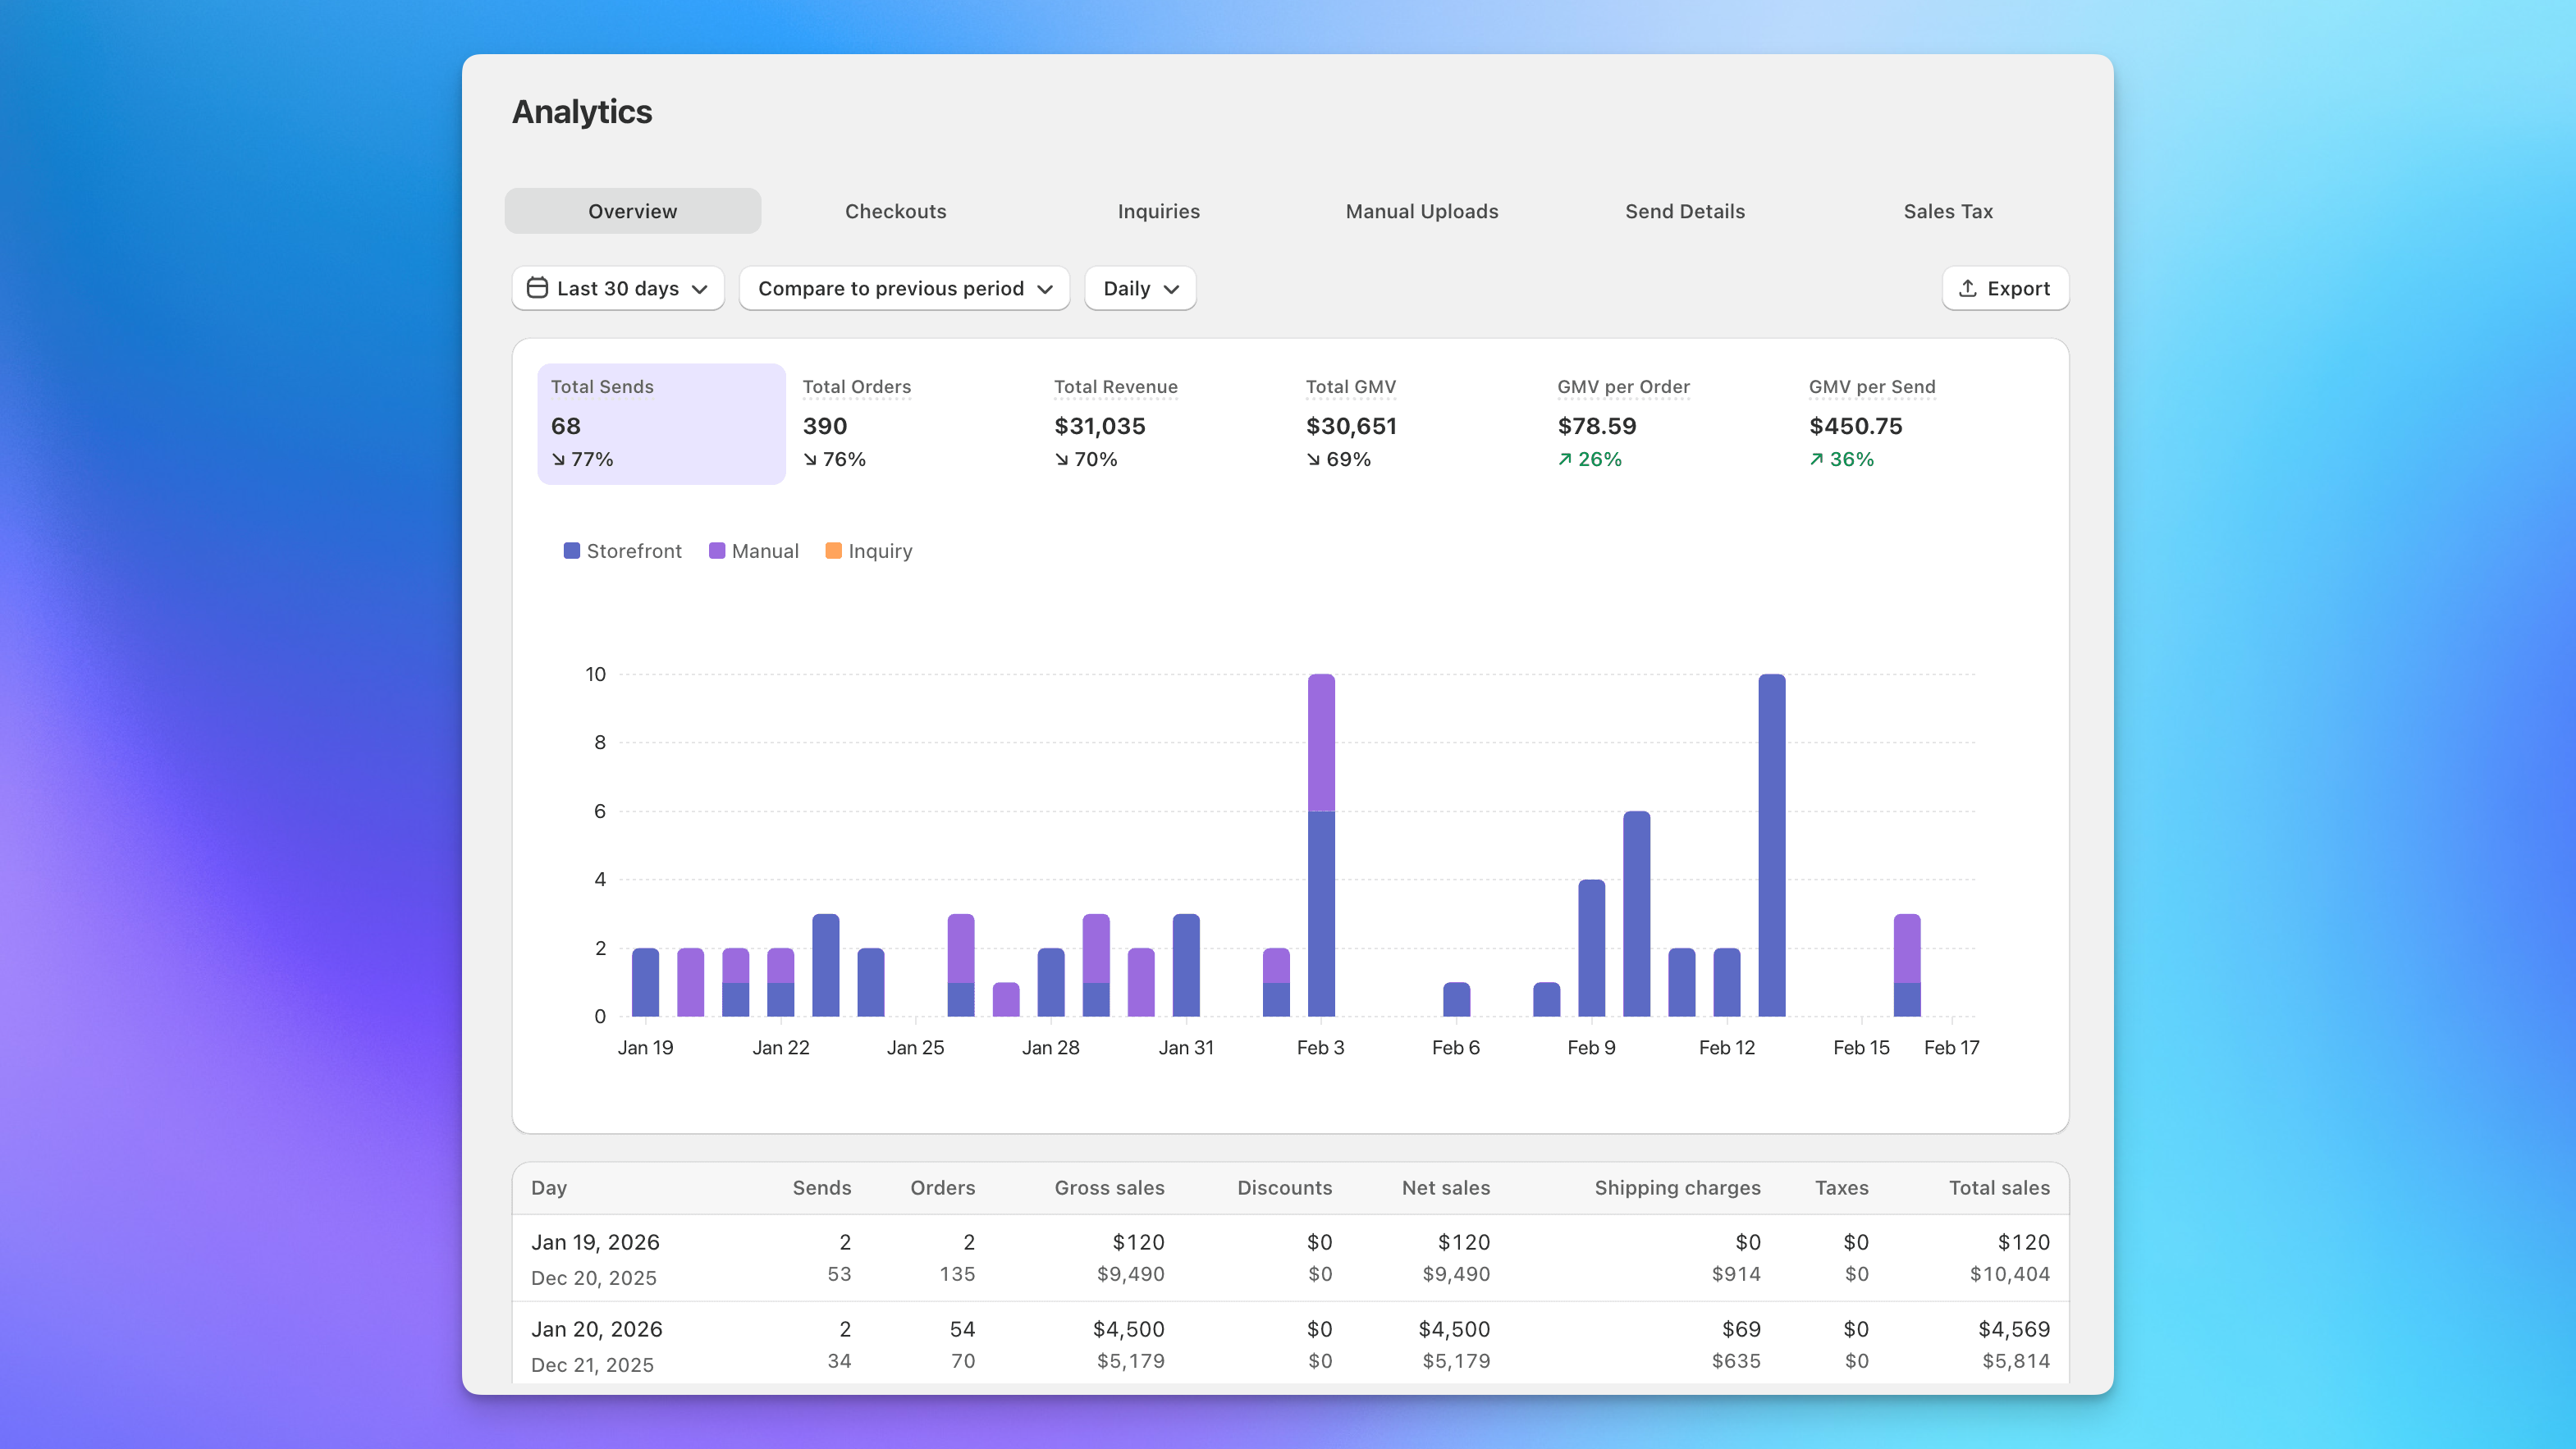Viewport: 2576px width, 1449px height.
Task: Toggle the Inquiry series in the legend
Action: pyautogui.click(x=869, y=551)
